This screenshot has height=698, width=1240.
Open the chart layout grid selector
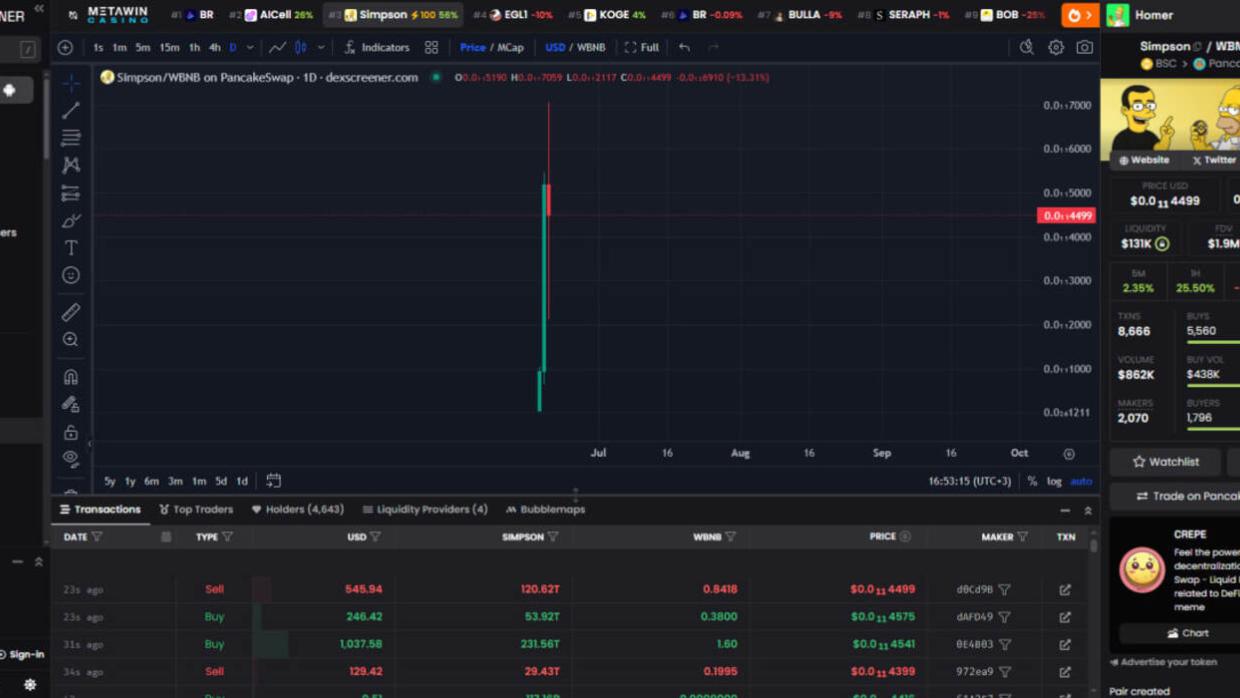point(431,47)
